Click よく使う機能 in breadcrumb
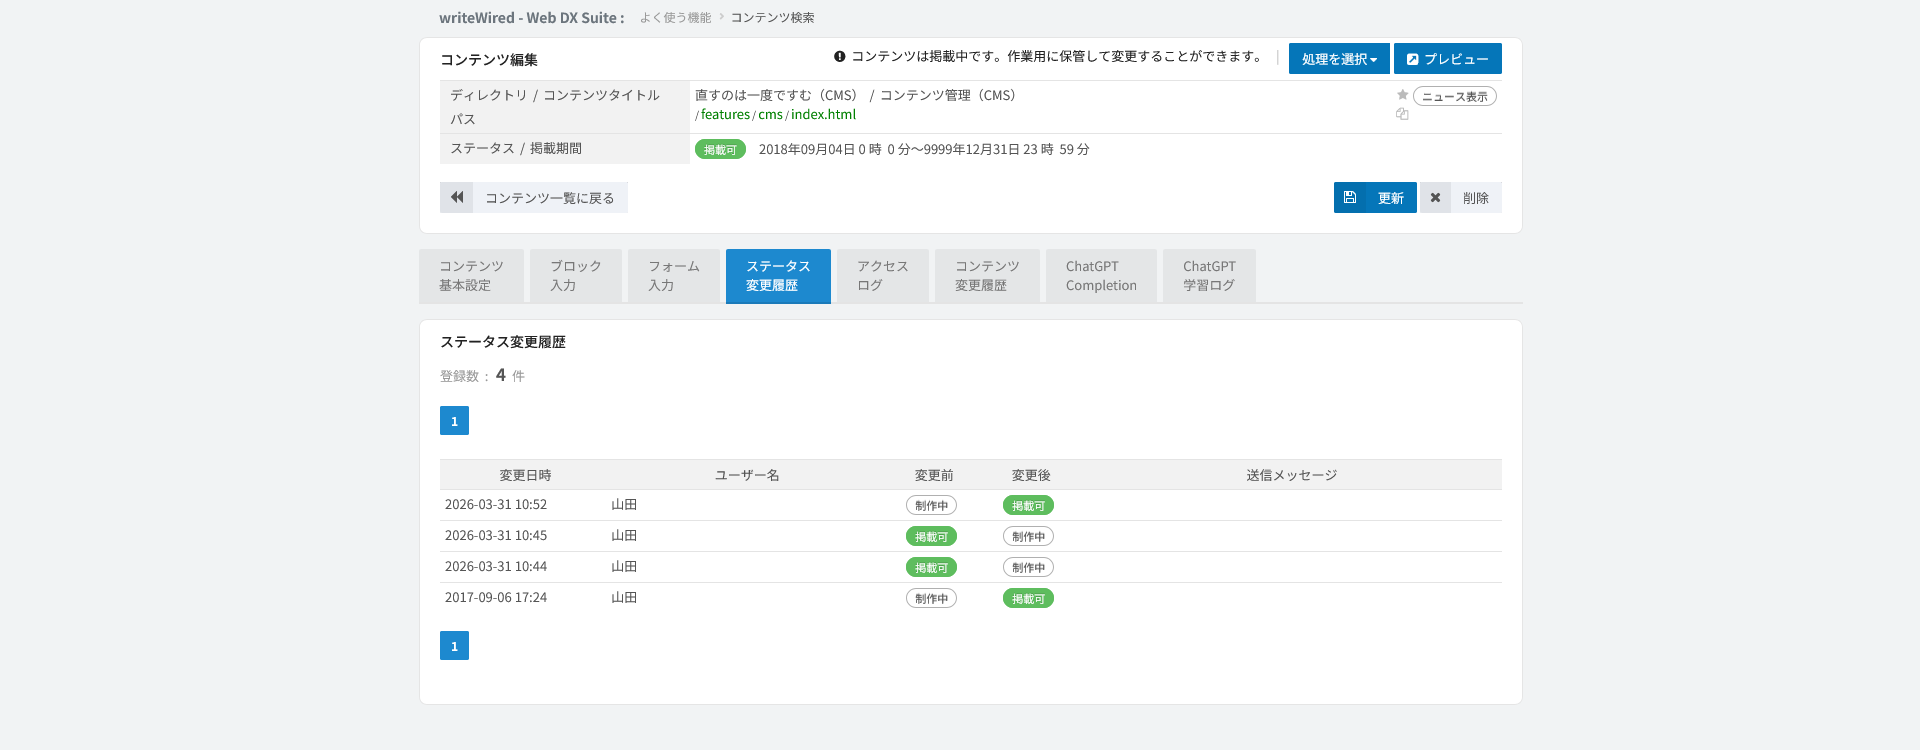1920x750 pixels. click(x=675, y=17)
